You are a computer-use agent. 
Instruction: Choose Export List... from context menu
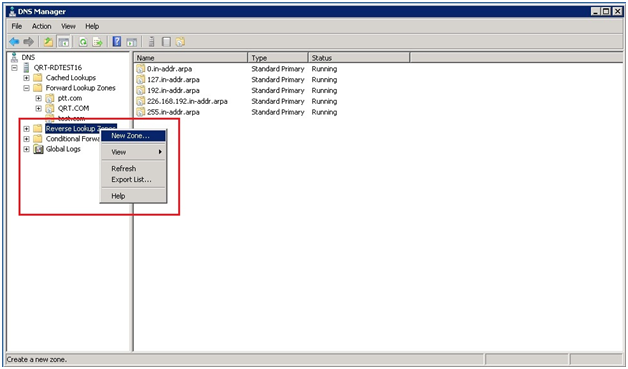(x=133, y=180)
